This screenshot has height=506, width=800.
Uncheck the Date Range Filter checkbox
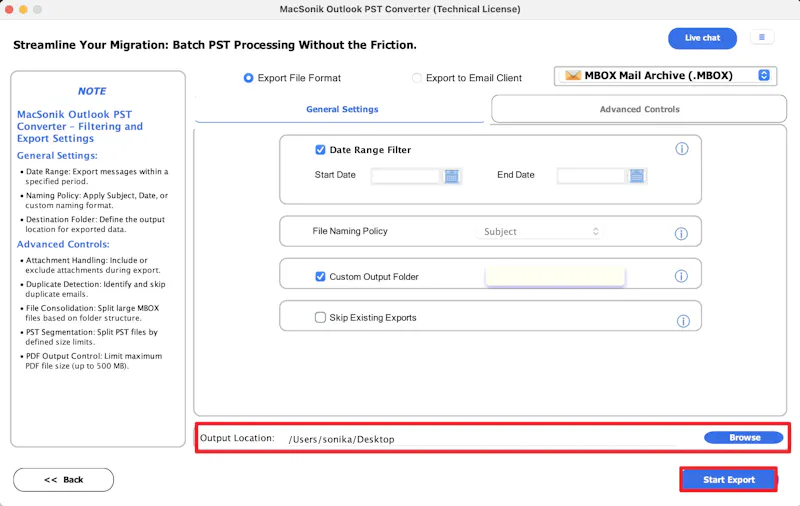tap(320, 149)
